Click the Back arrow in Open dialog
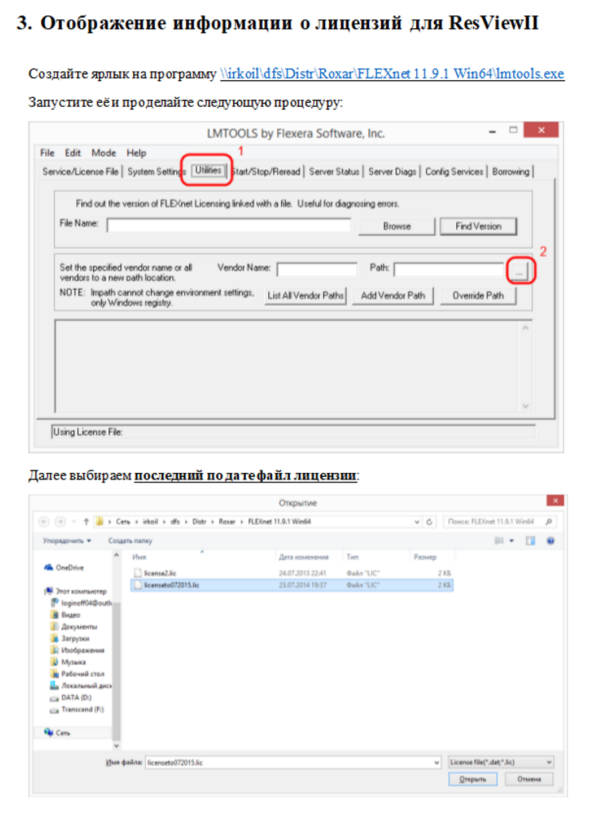 (x=44, y=521)
